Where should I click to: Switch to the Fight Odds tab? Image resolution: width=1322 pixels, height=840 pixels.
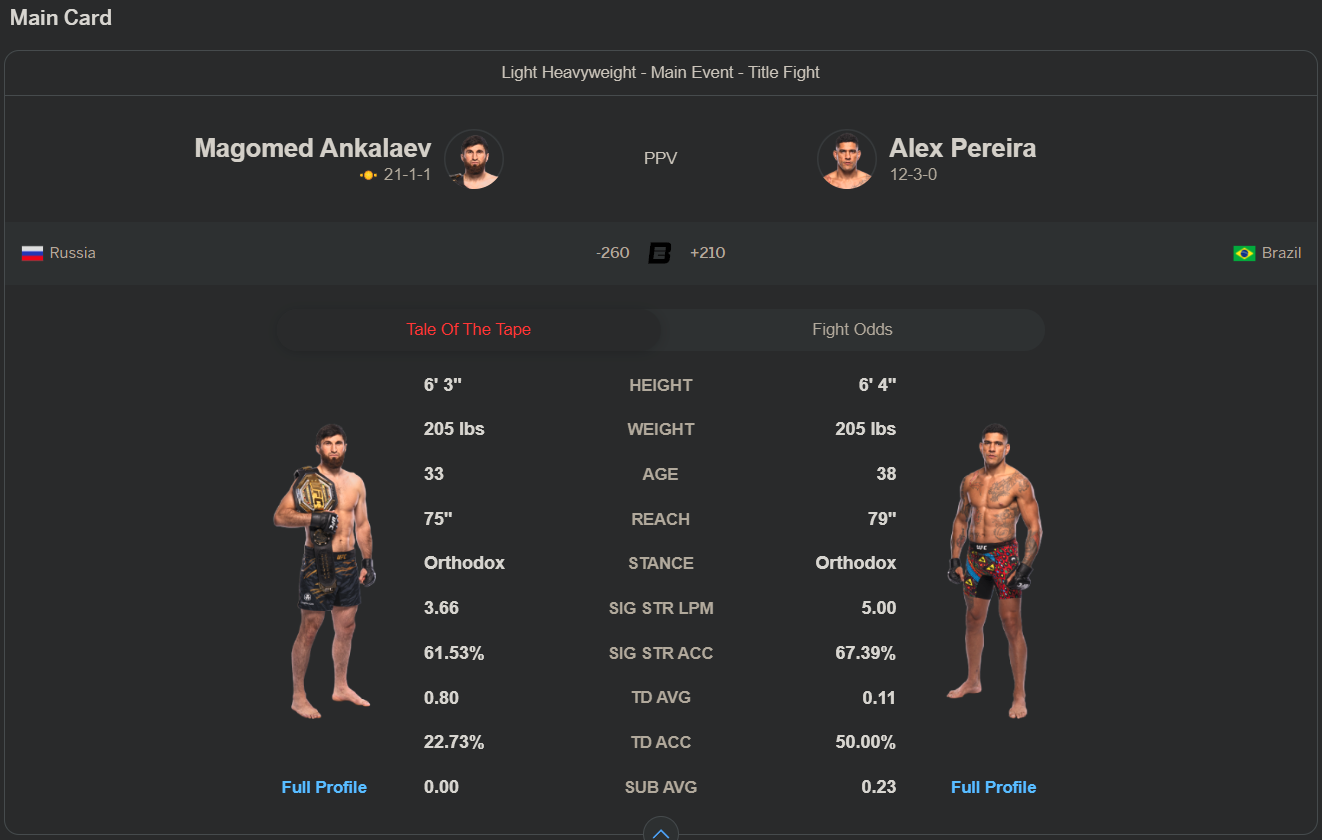point(852,330)
